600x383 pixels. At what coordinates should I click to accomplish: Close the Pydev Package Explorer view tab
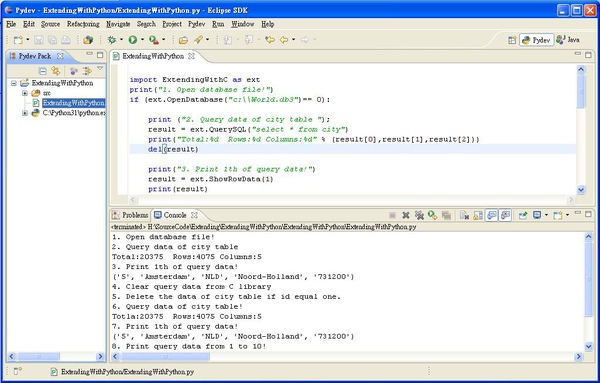tap(60, 56)
